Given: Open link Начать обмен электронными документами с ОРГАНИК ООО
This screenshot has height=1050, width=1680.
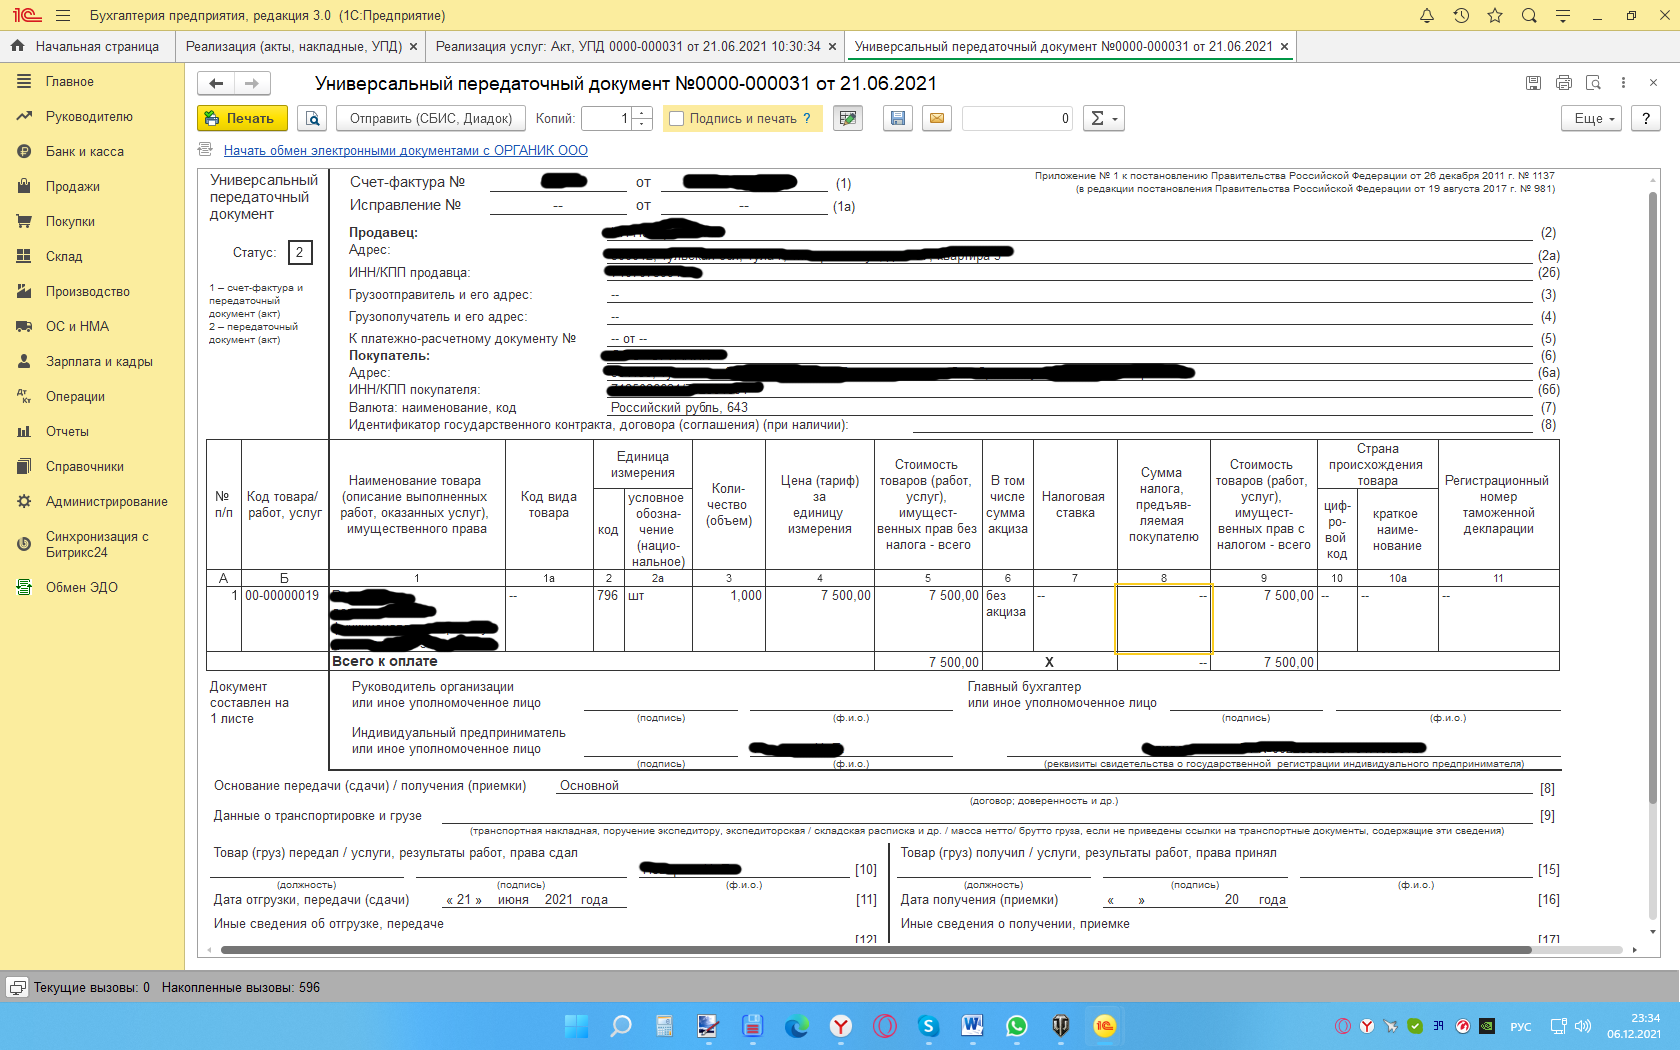Looking at the screenshot, I should pyautogui.click(x=406, y=151).
